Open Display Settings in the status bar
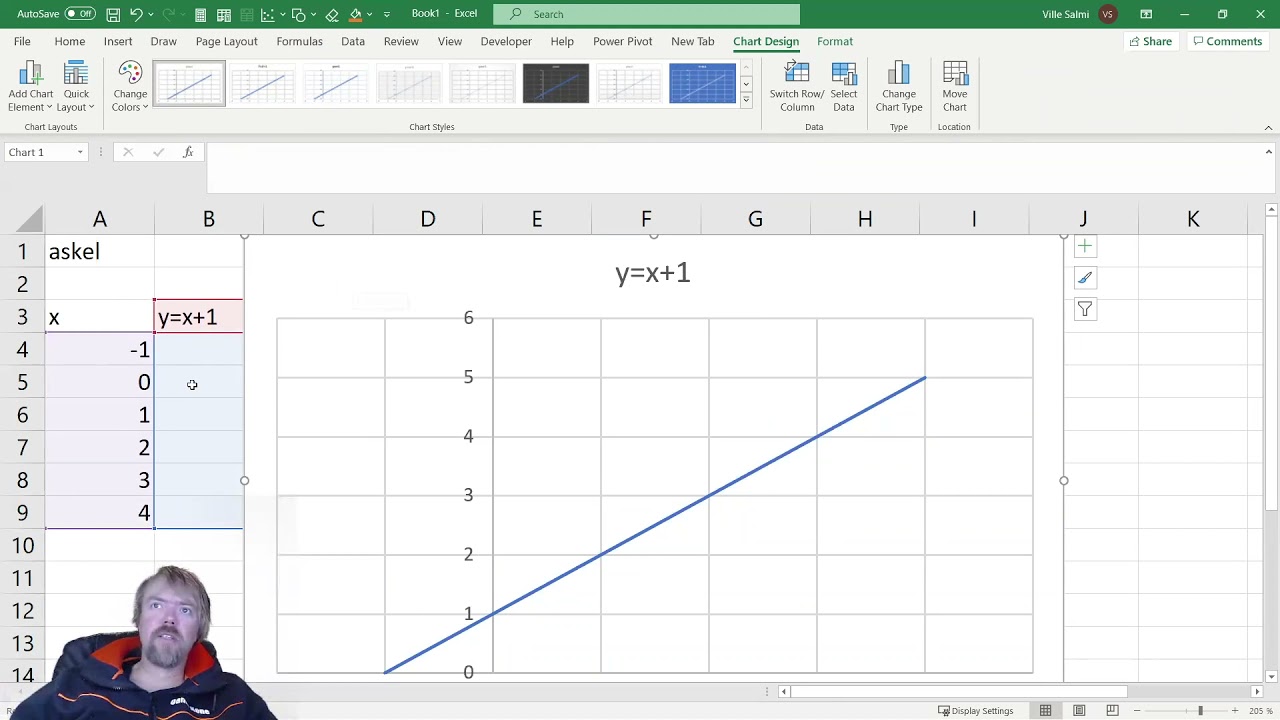 976,711
